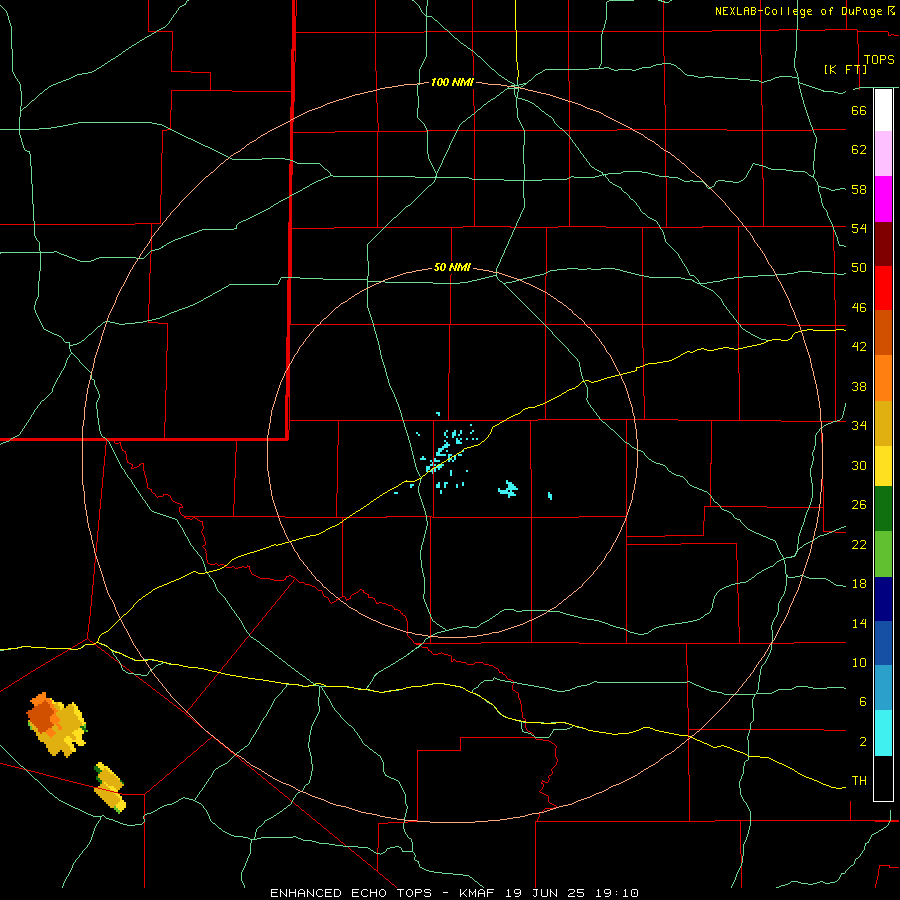Click the legend value '30'
The width and height of the screenshot is (900, 900).
[859, 465]
